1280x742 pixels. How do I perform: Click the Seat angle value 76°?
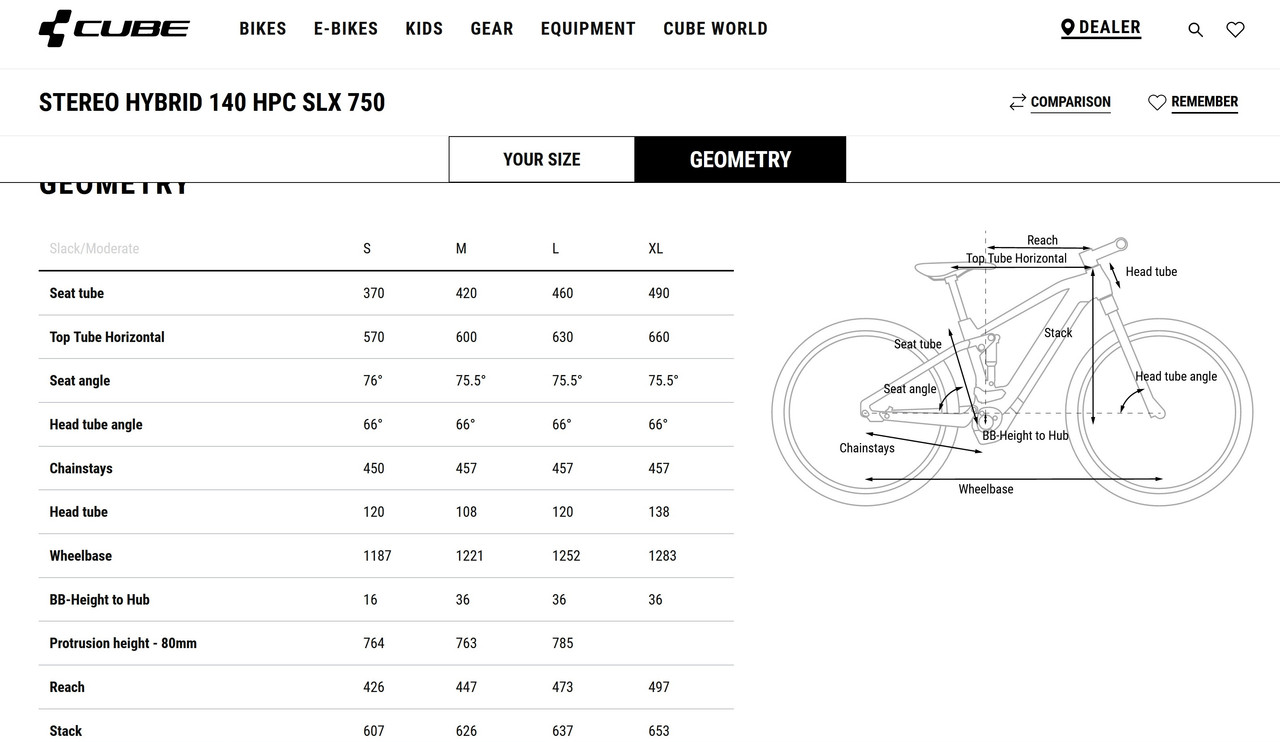click(373, 381)
